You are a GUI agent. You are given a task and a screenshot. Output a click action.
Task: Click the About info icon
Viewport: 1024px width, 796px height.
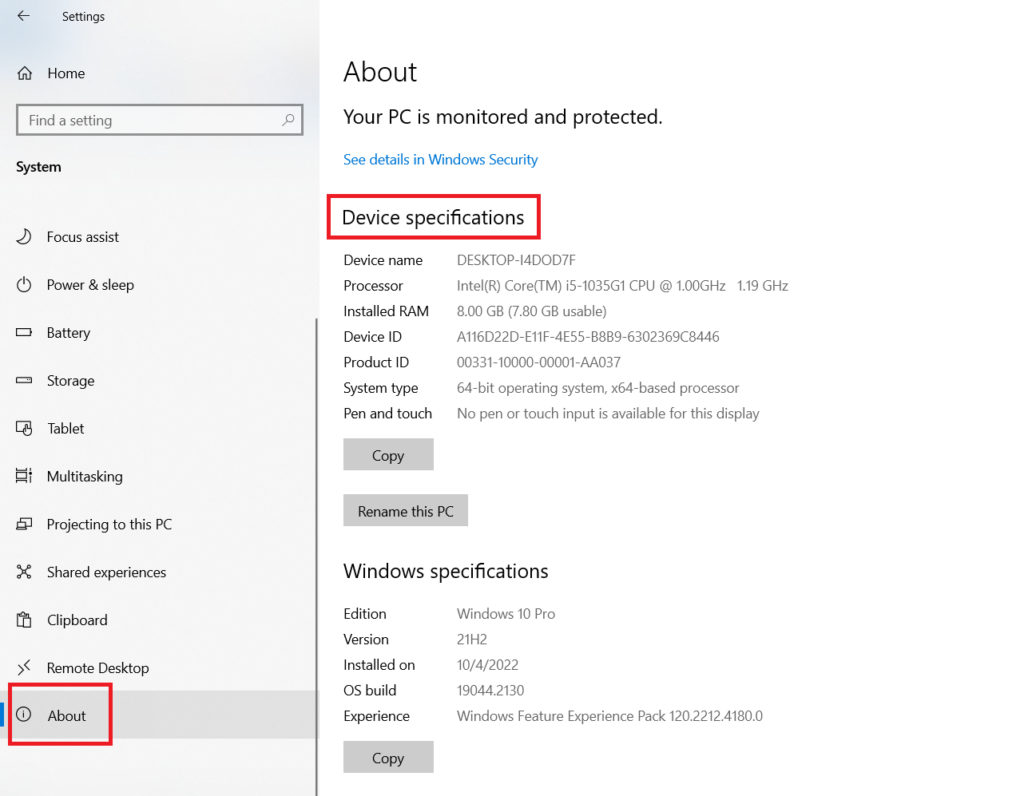[24, 715]
